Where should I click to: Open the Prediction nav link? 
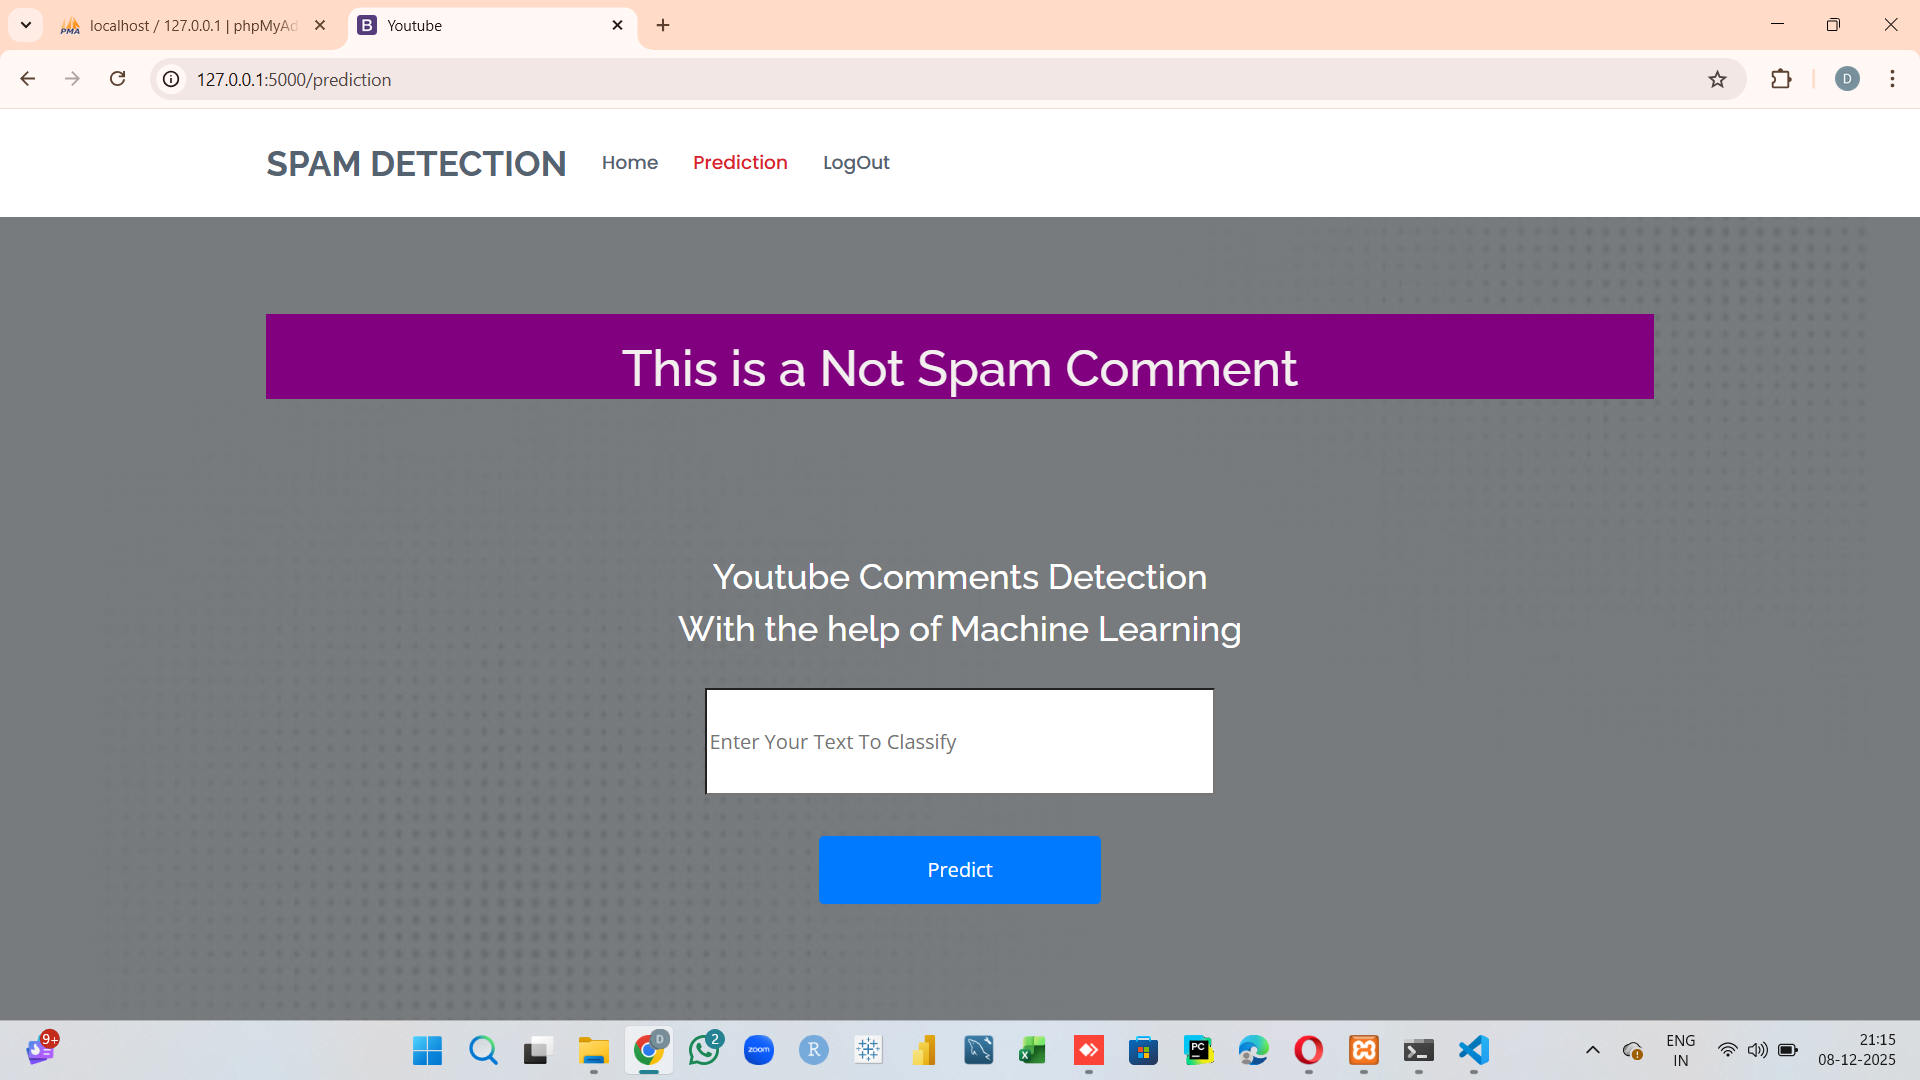coord(740,163)
